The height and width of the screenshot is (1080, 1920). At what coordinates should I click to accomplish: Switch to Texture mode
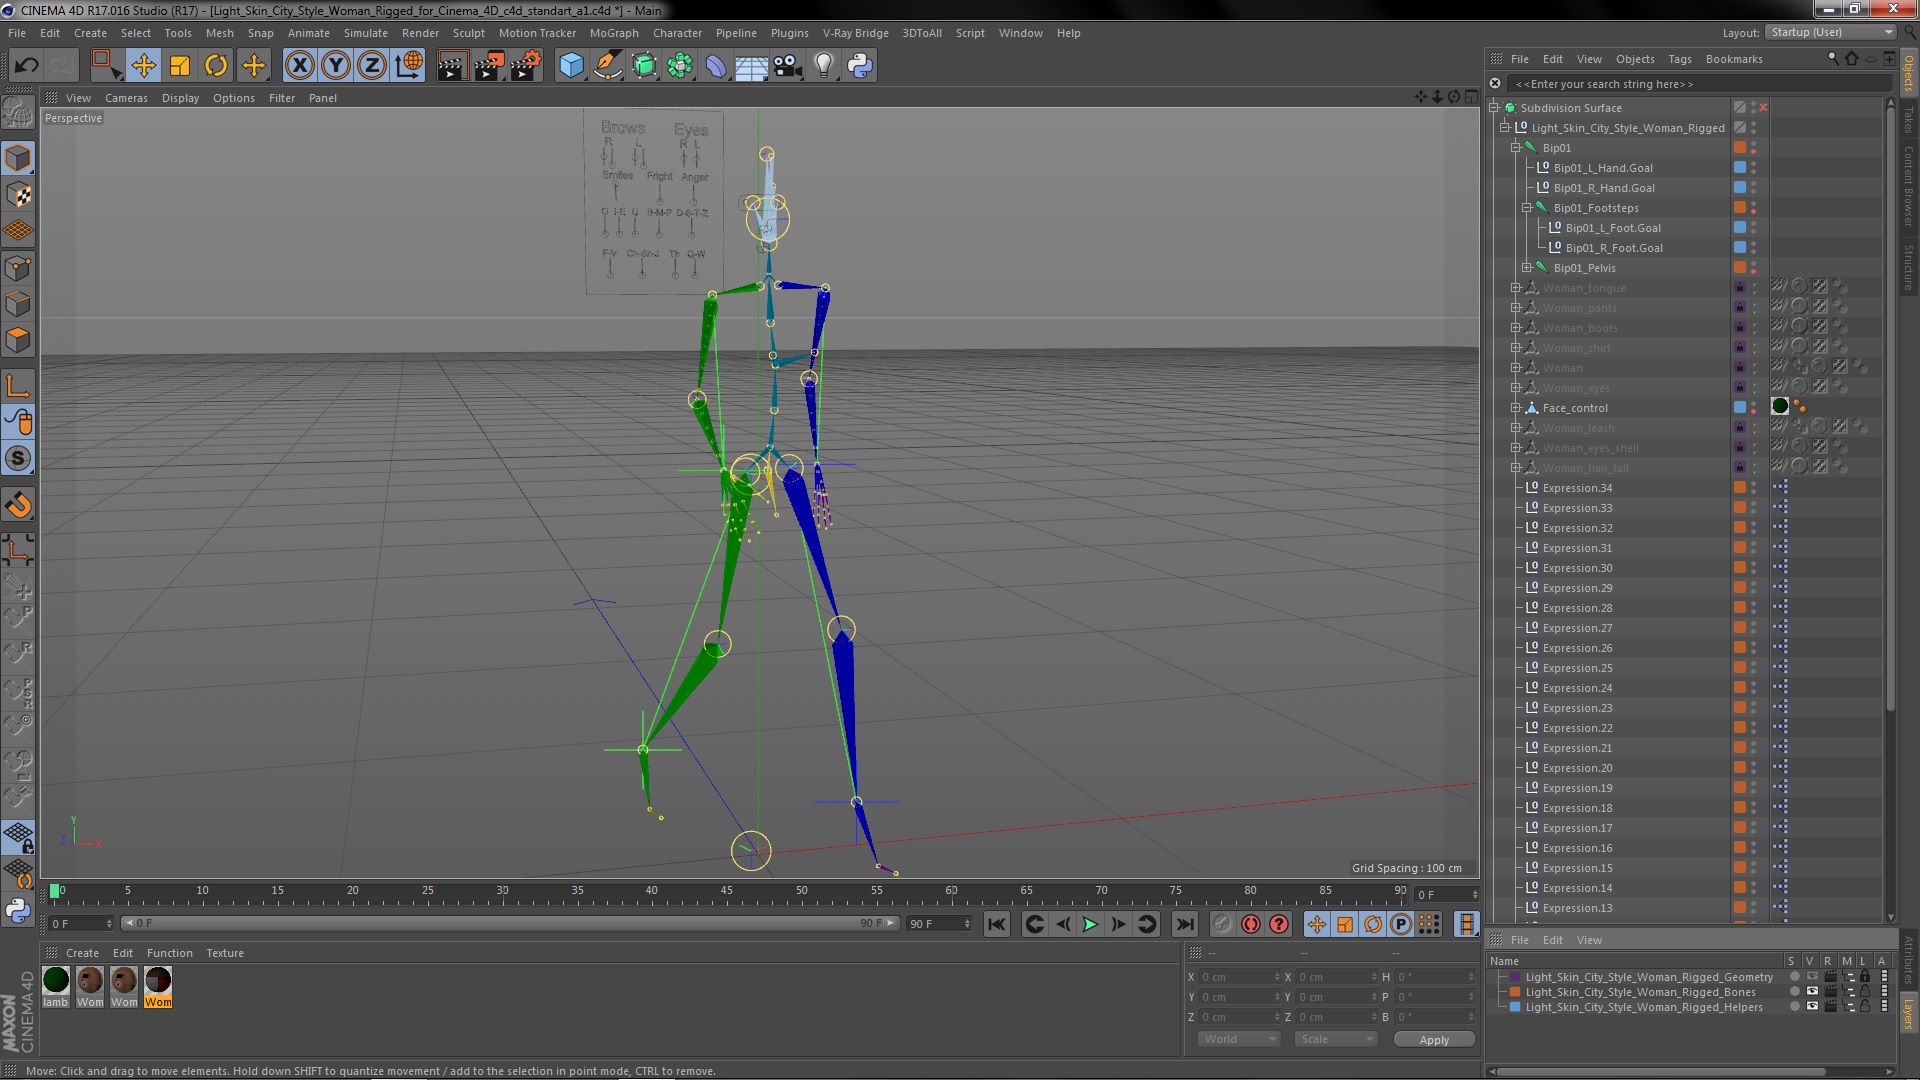(x=18, y=195)
